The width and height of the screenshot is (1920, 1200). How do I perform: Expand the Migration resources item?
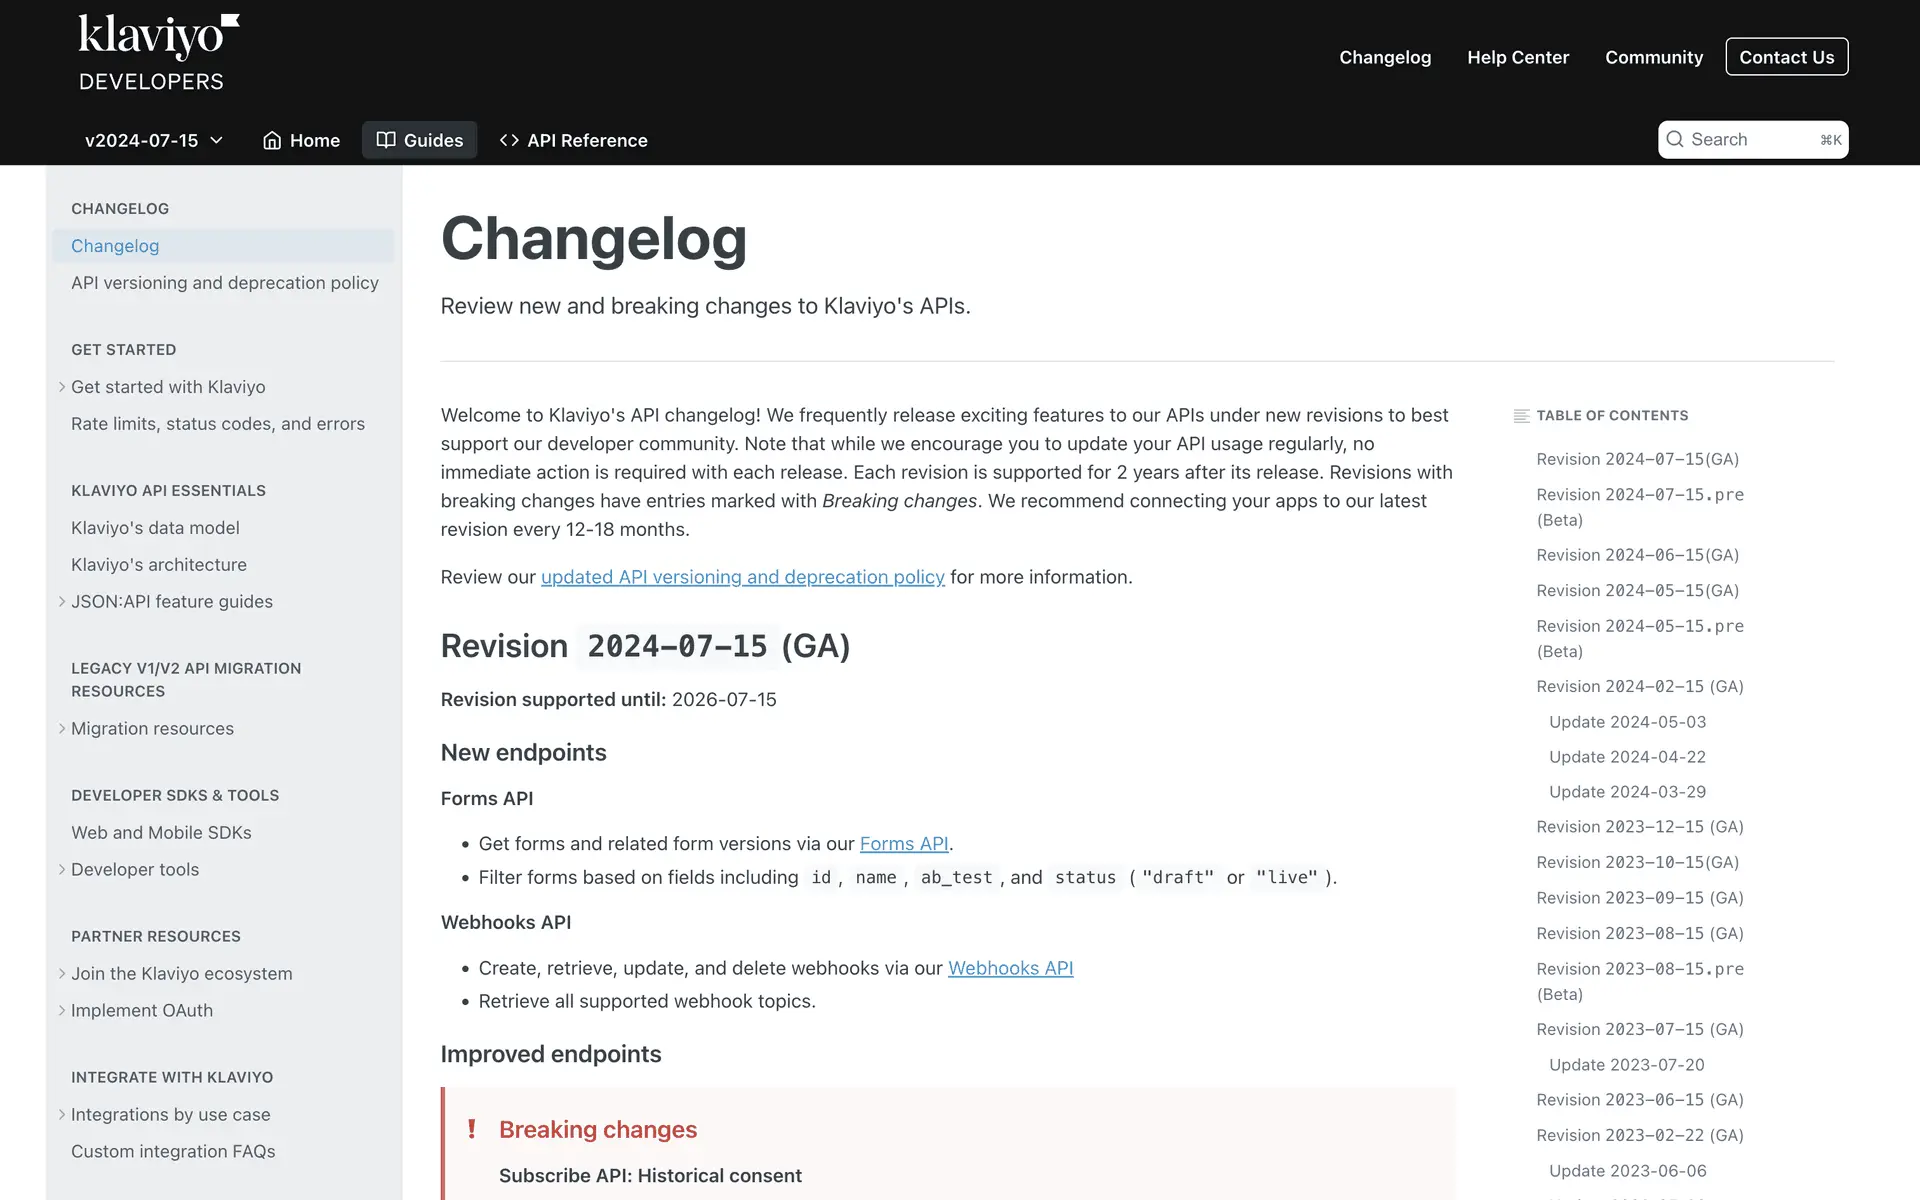pos(62,729)
